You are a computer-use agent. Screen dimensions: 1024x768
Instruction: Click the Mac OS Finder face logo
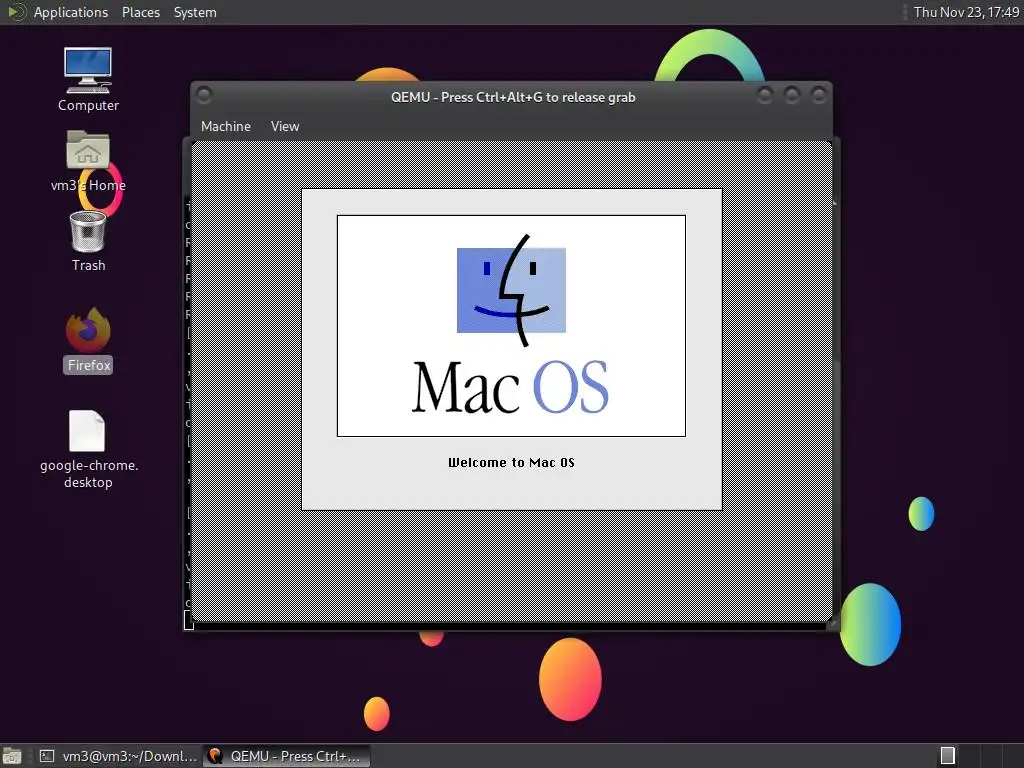pos(511,290)
